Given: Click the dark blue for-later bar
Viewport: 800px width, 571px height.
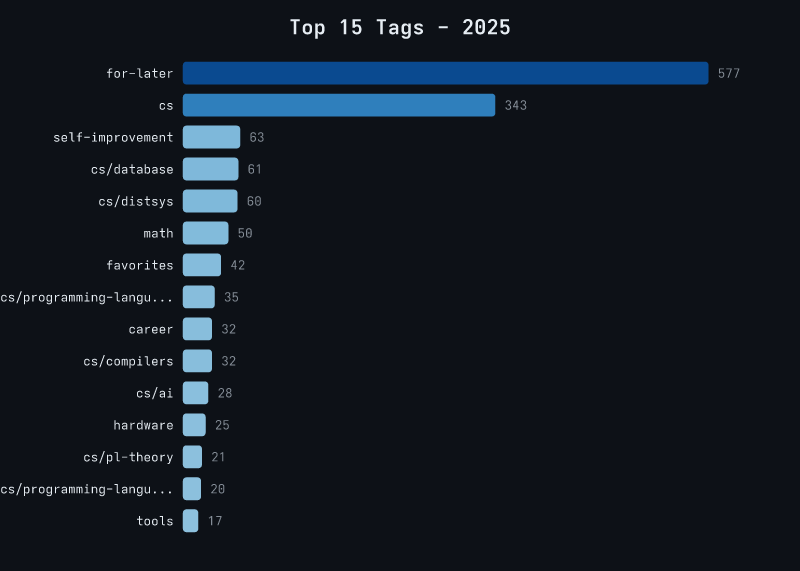Looking at the screenshot, I should 445,73.
